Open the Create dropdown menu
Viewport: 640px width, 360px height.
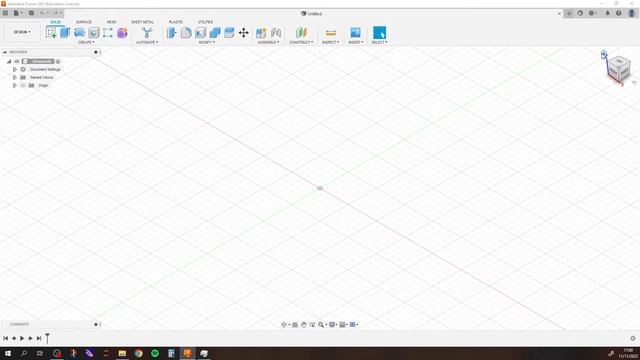86,42
